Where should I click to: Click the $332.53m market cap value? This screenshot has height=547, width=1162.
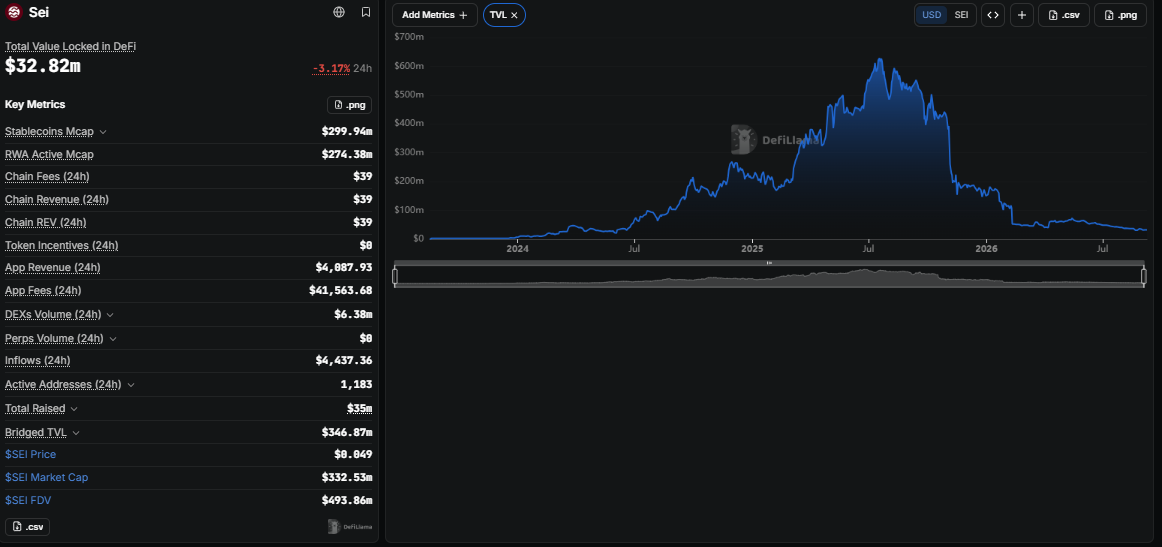click(x=347, y=477)
